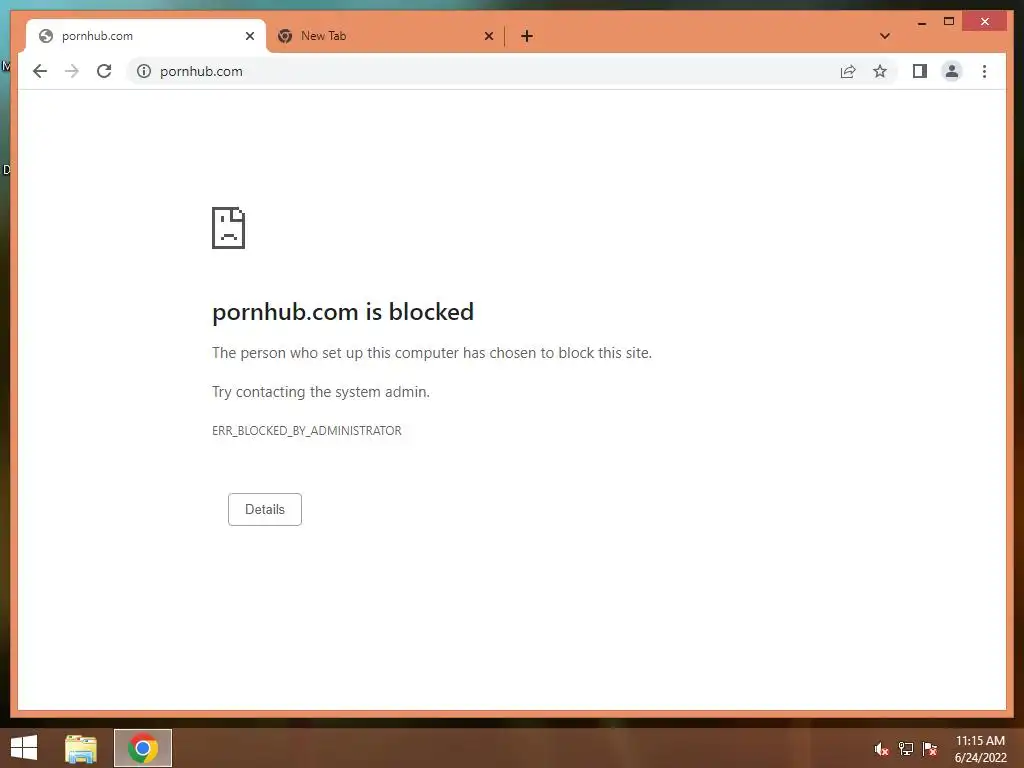Click the Chrome taskbar icon
The height and width of the screenshot is (768, 1024).
click(x=143, y=748)
